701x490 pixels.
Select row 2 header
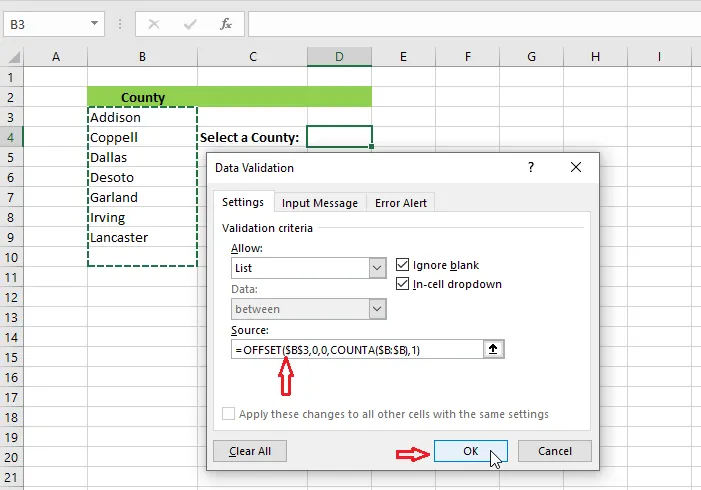(x=11, y=97)
